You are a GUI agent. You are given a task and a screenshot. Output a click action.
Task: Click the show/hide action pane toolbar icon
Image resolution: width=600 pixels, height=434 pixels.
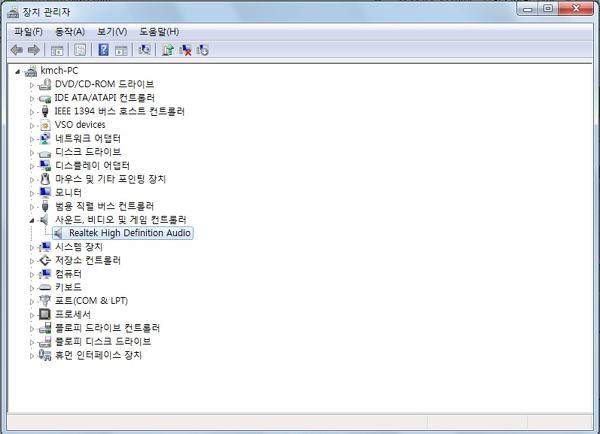(x=121, y=50)
